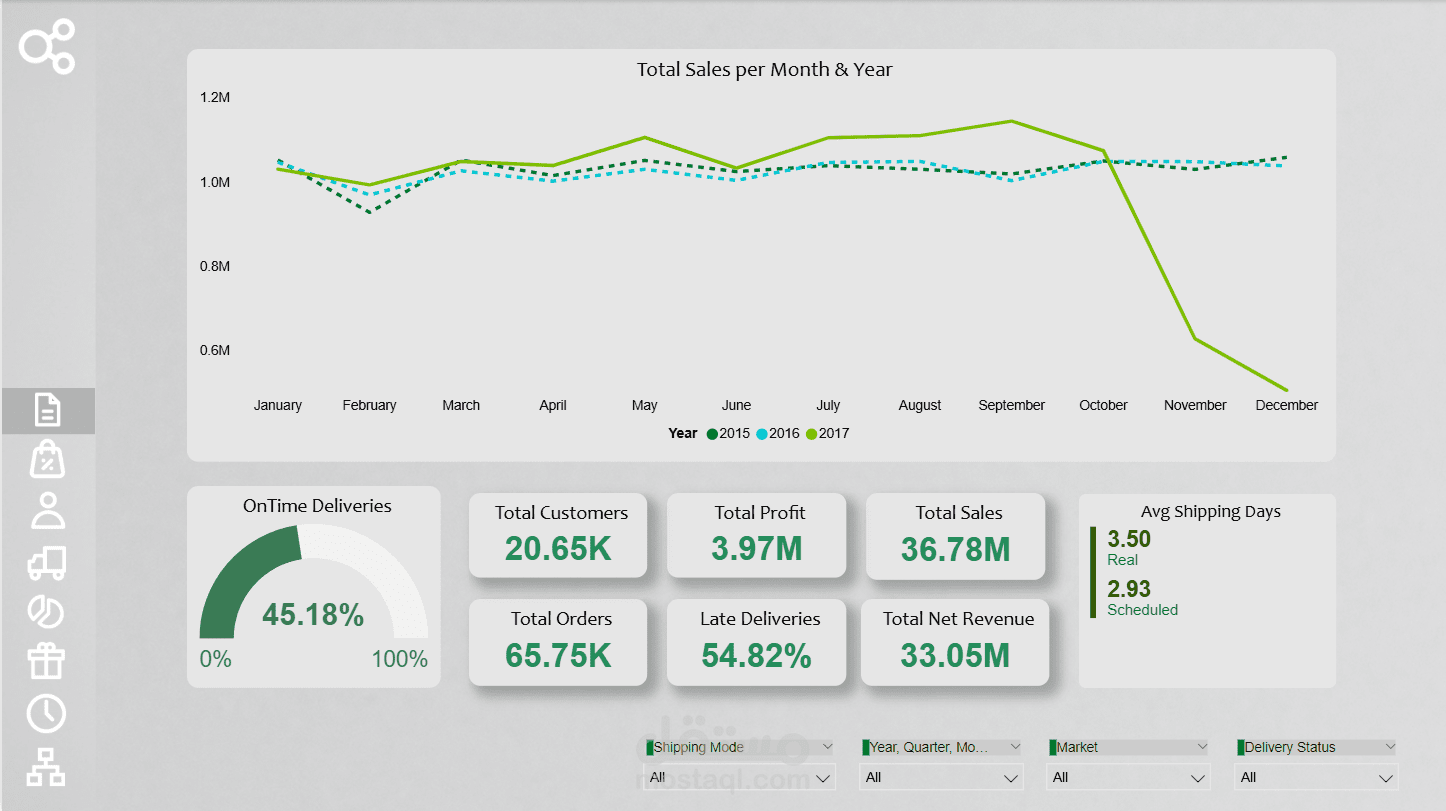Click the OnTime Deliveries gauge arc
1446x811 pixels.
point(313,582)
